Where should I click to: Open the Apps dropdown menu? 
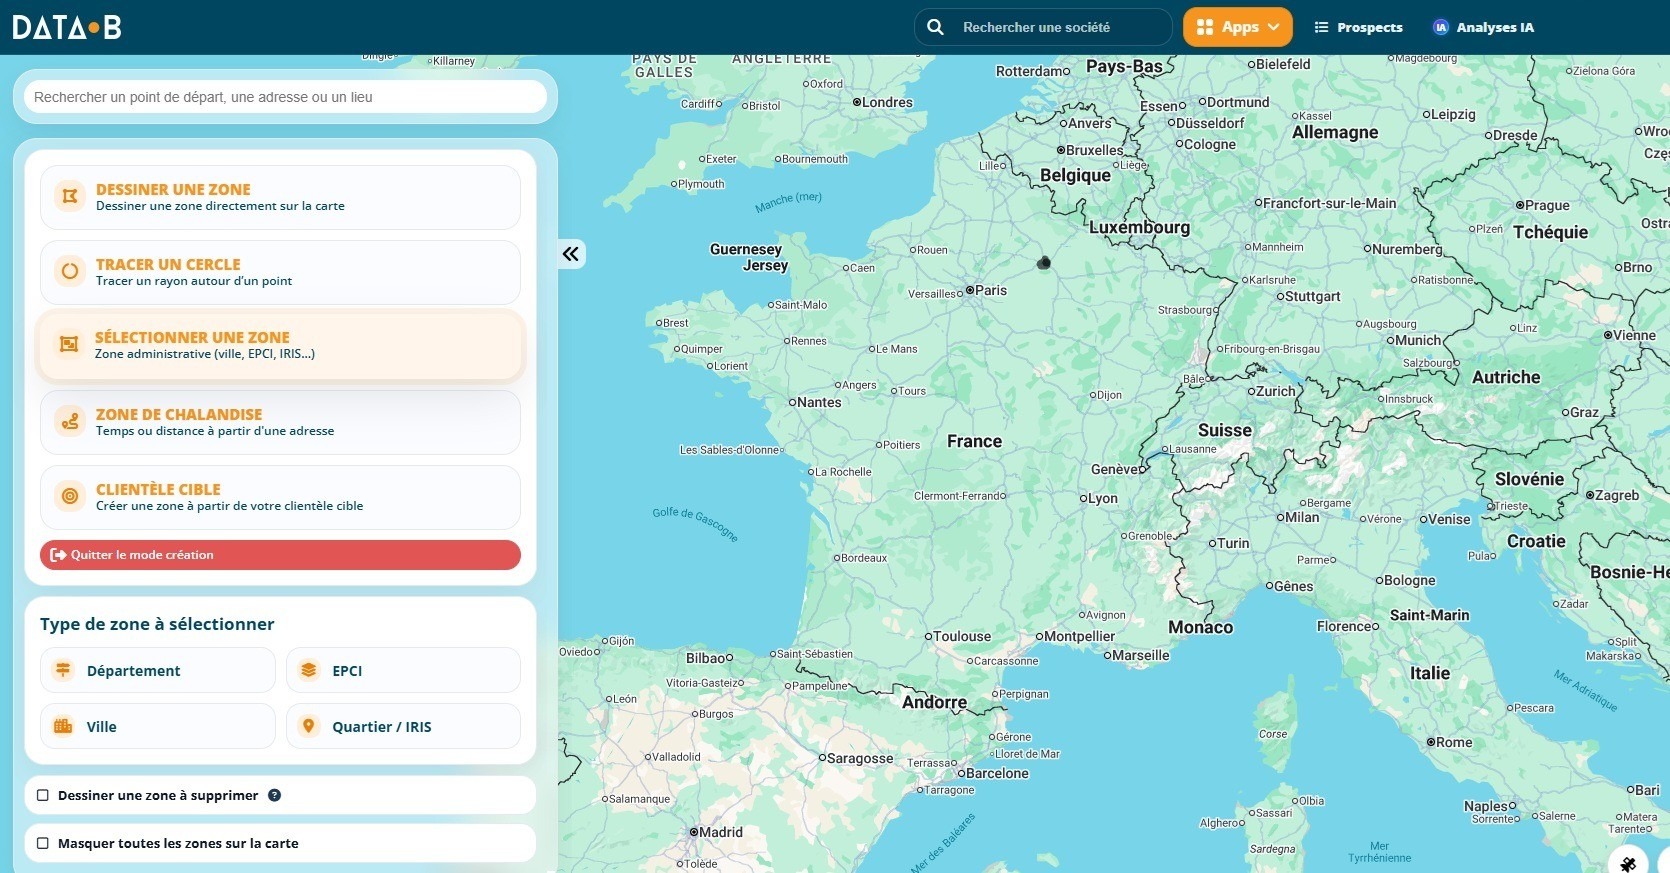pos(1237,27)
